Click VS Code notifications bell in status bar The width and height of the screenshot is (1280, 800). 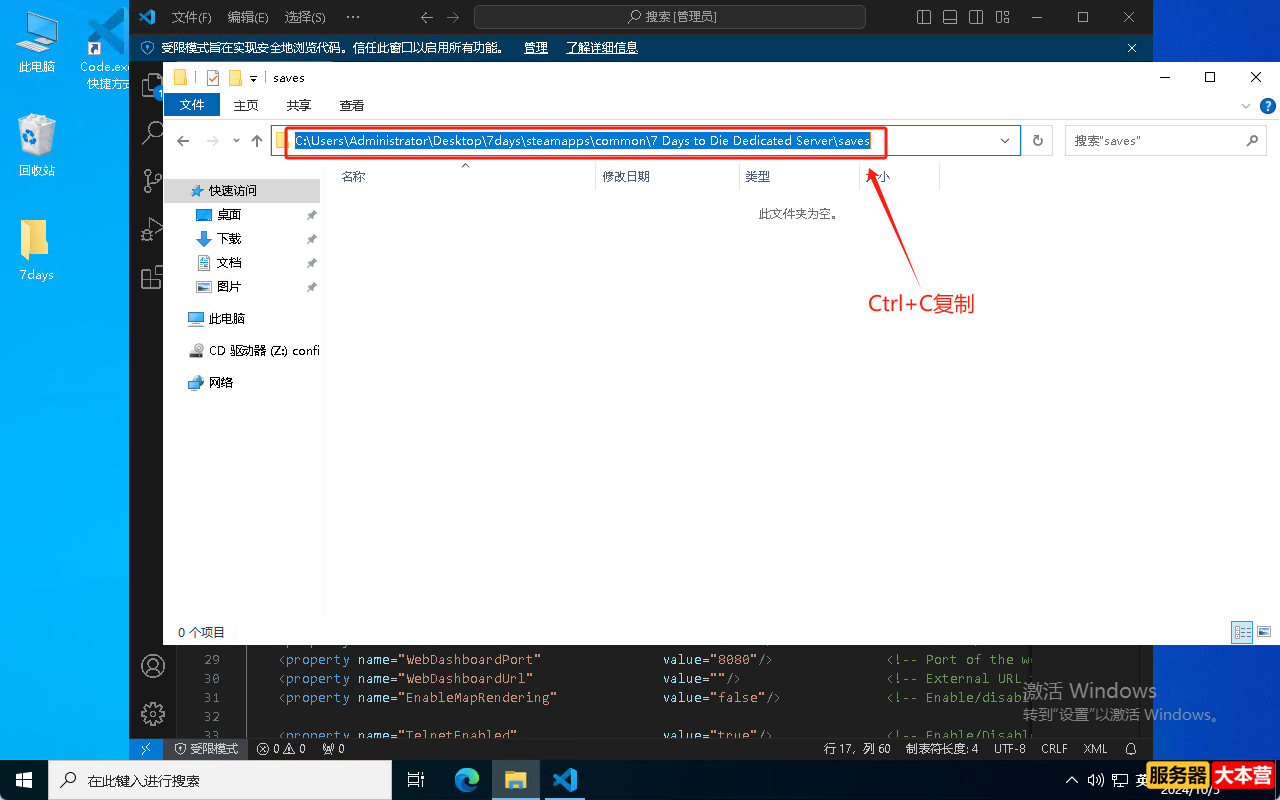[x=1131, y=748]
